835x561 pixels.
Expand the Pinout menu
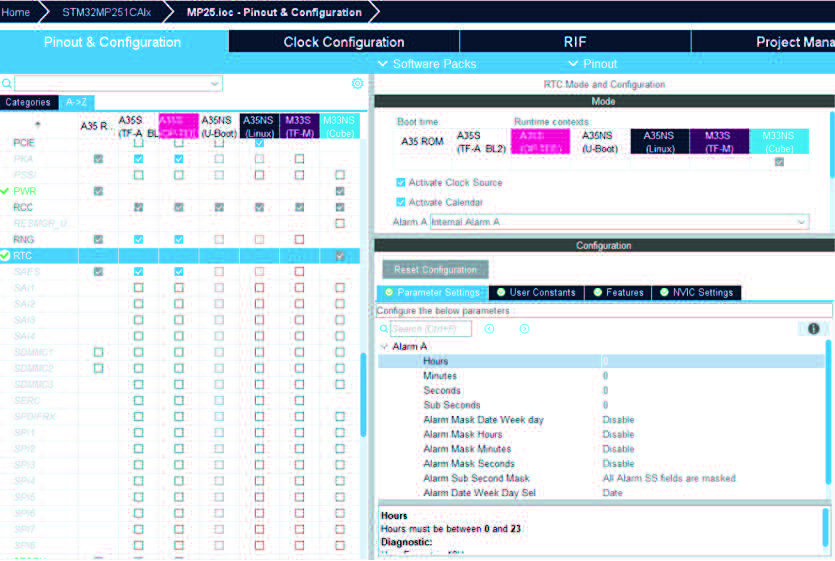pos(592,64)
